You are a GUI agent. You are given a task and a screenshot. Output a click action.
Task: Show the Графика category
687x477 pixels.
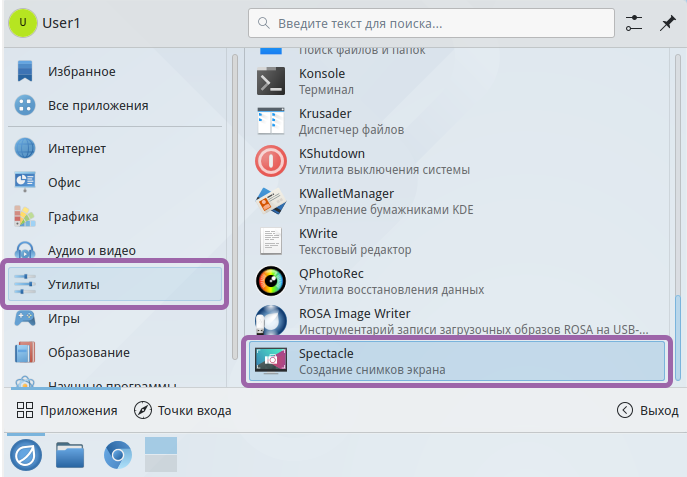[x=72, y=216]
